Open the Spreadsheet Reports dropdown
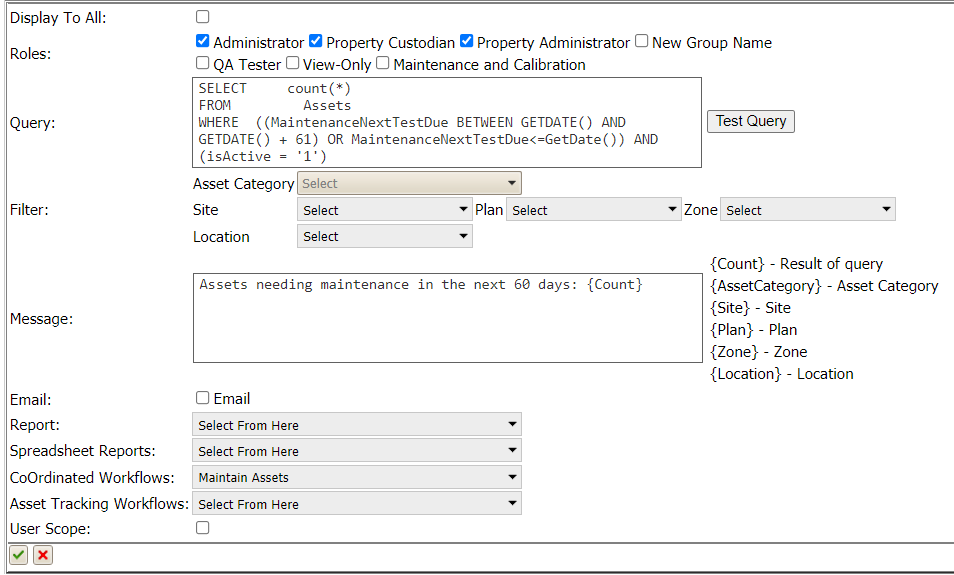The height and width of the screenshot is (575, 954). tap(357, 451)
